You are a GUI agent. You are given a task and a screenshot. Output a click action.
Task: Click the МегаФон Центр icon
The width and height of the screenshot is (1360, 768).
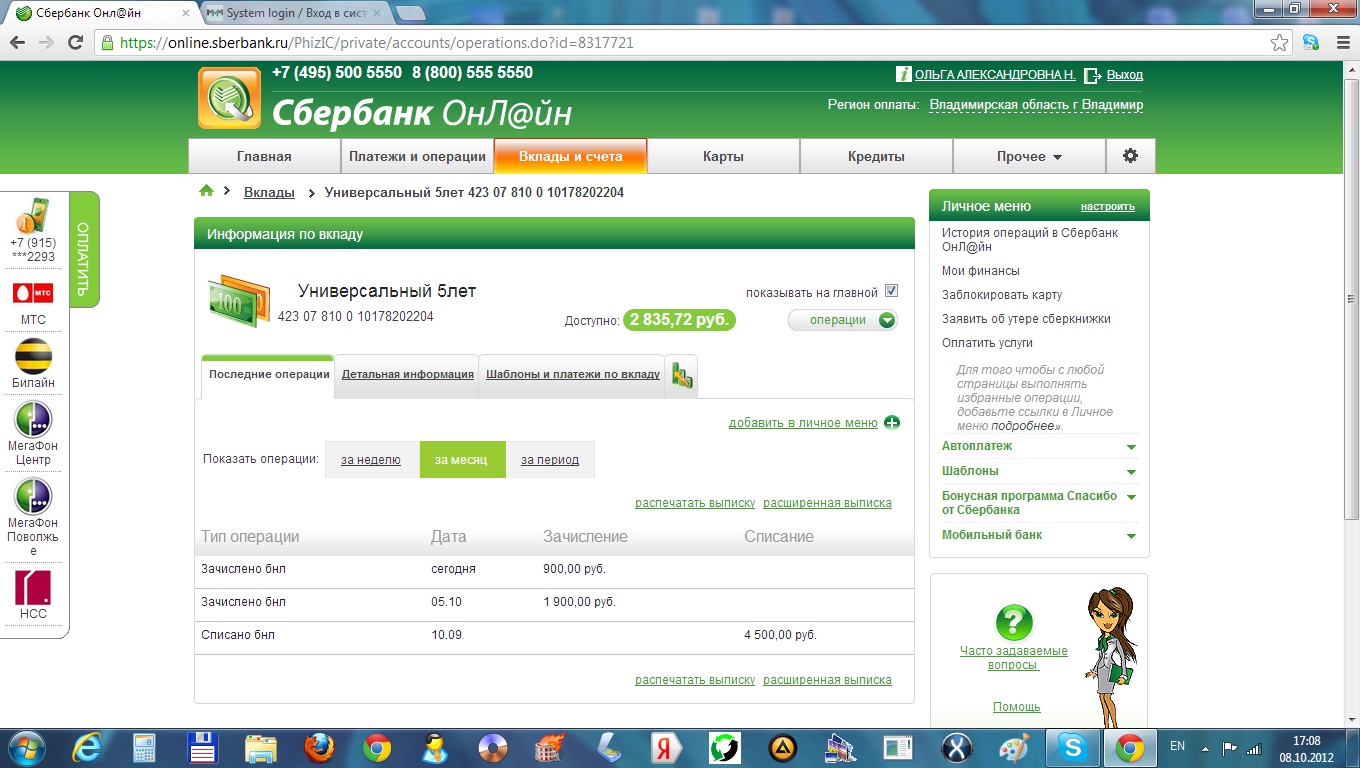(33, 419)
